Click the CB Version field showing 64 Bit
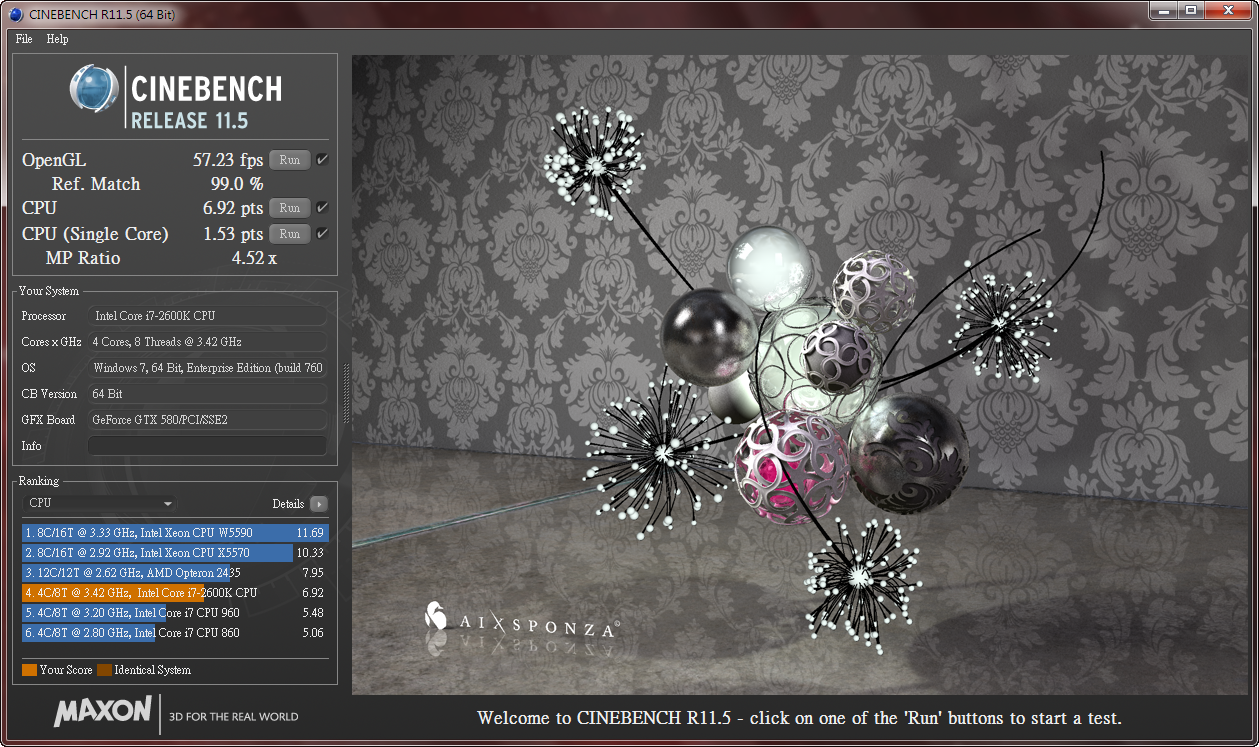 [207, 394]
